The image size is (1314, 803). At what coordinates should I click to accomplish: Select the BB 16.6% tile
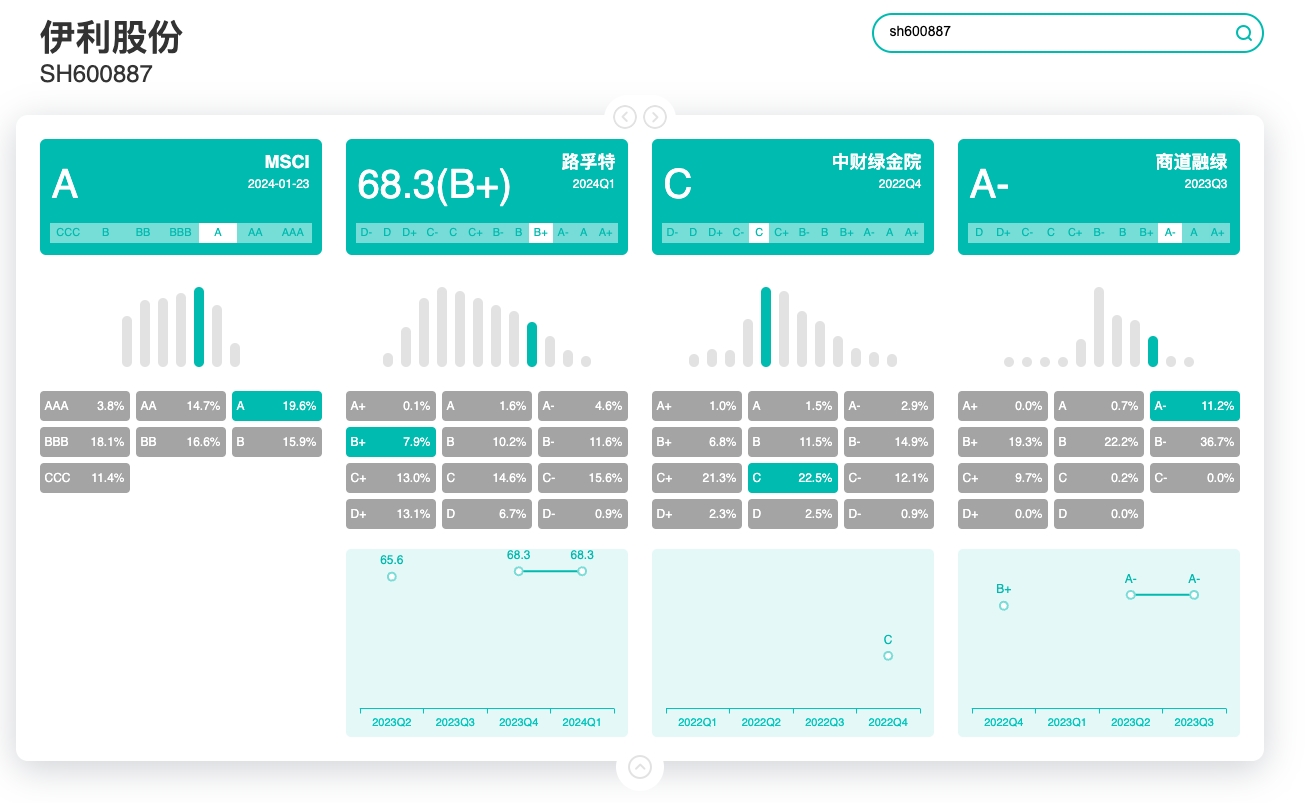tap(181, 442)
